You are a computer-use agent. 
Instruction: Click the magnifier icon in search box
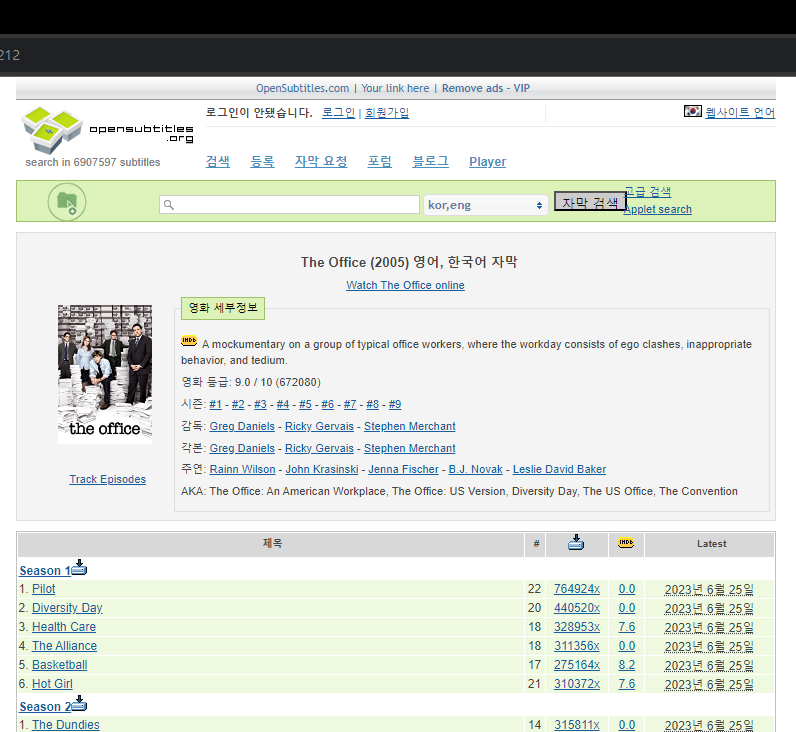(169, 205)
